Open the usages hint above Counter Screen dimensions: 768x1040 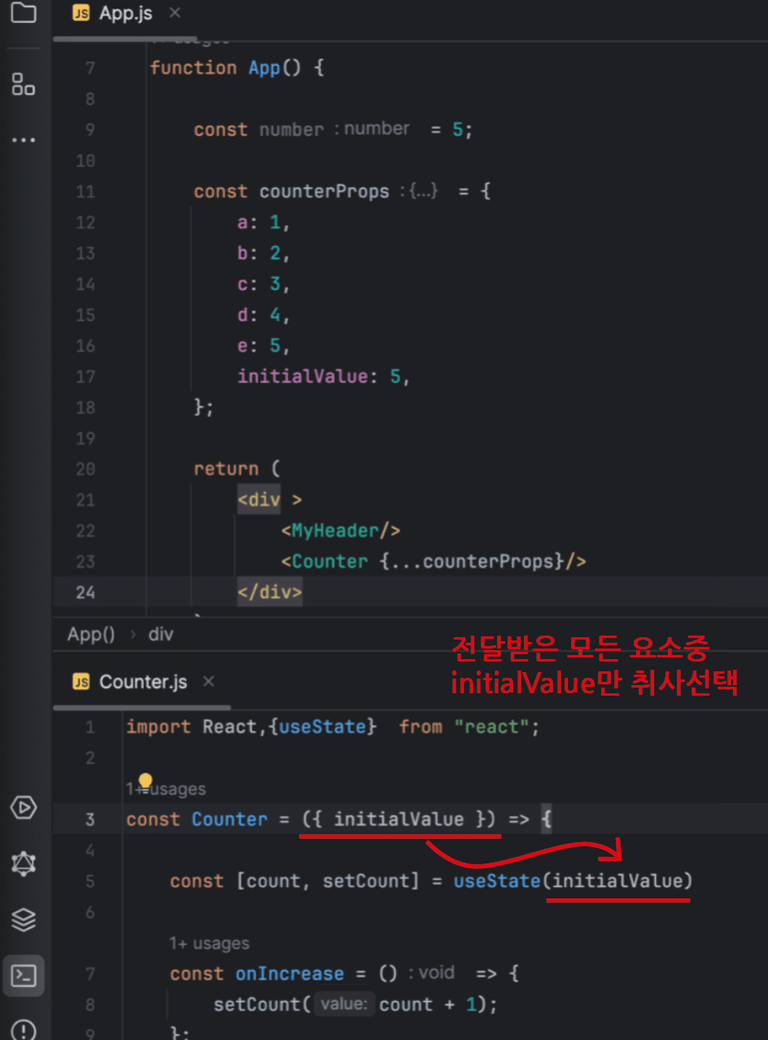[166, 789]
